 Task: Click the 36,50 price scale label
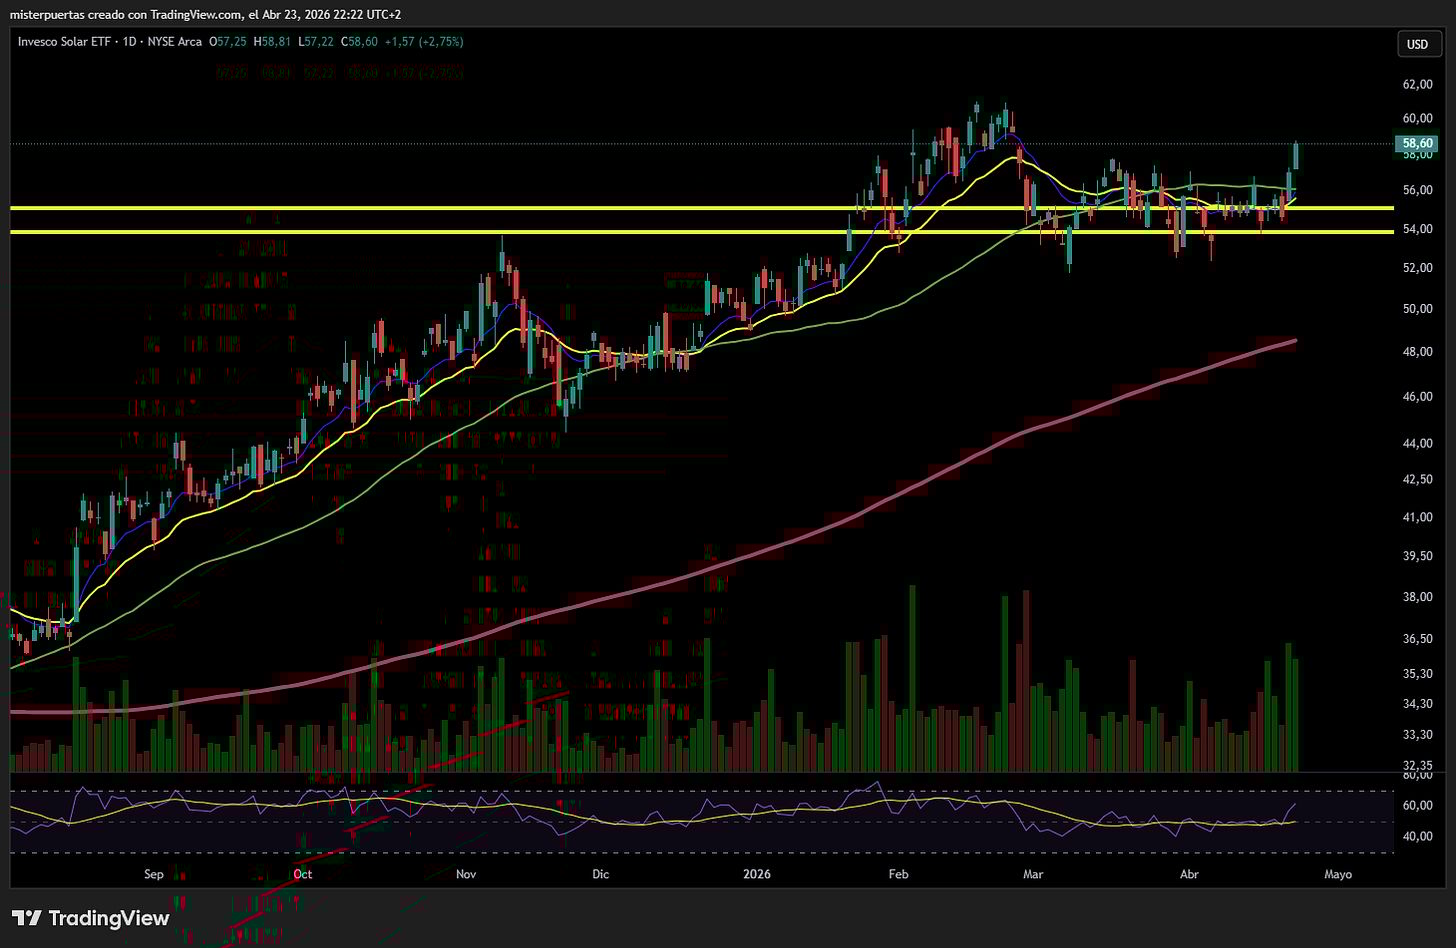(1418, 639)
